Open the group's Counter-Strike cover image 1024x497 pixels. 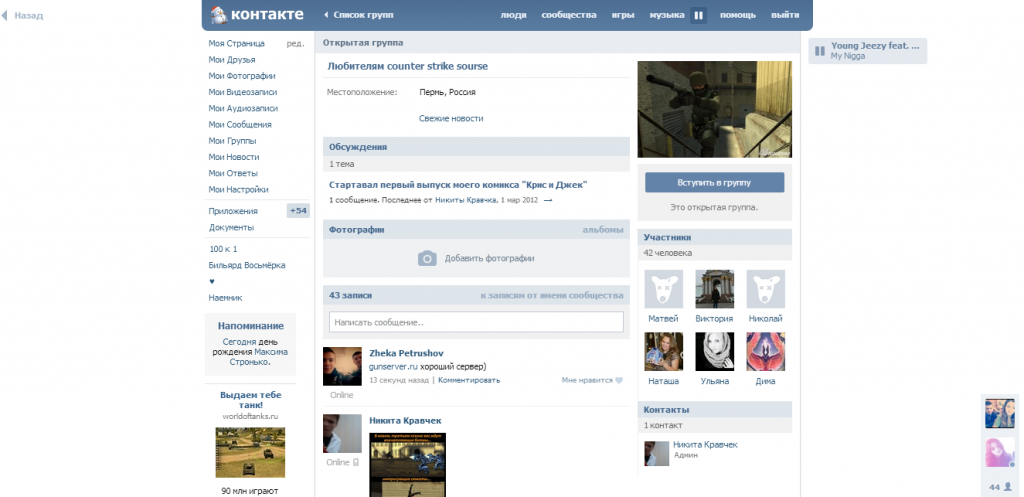(x=714, y=109)
